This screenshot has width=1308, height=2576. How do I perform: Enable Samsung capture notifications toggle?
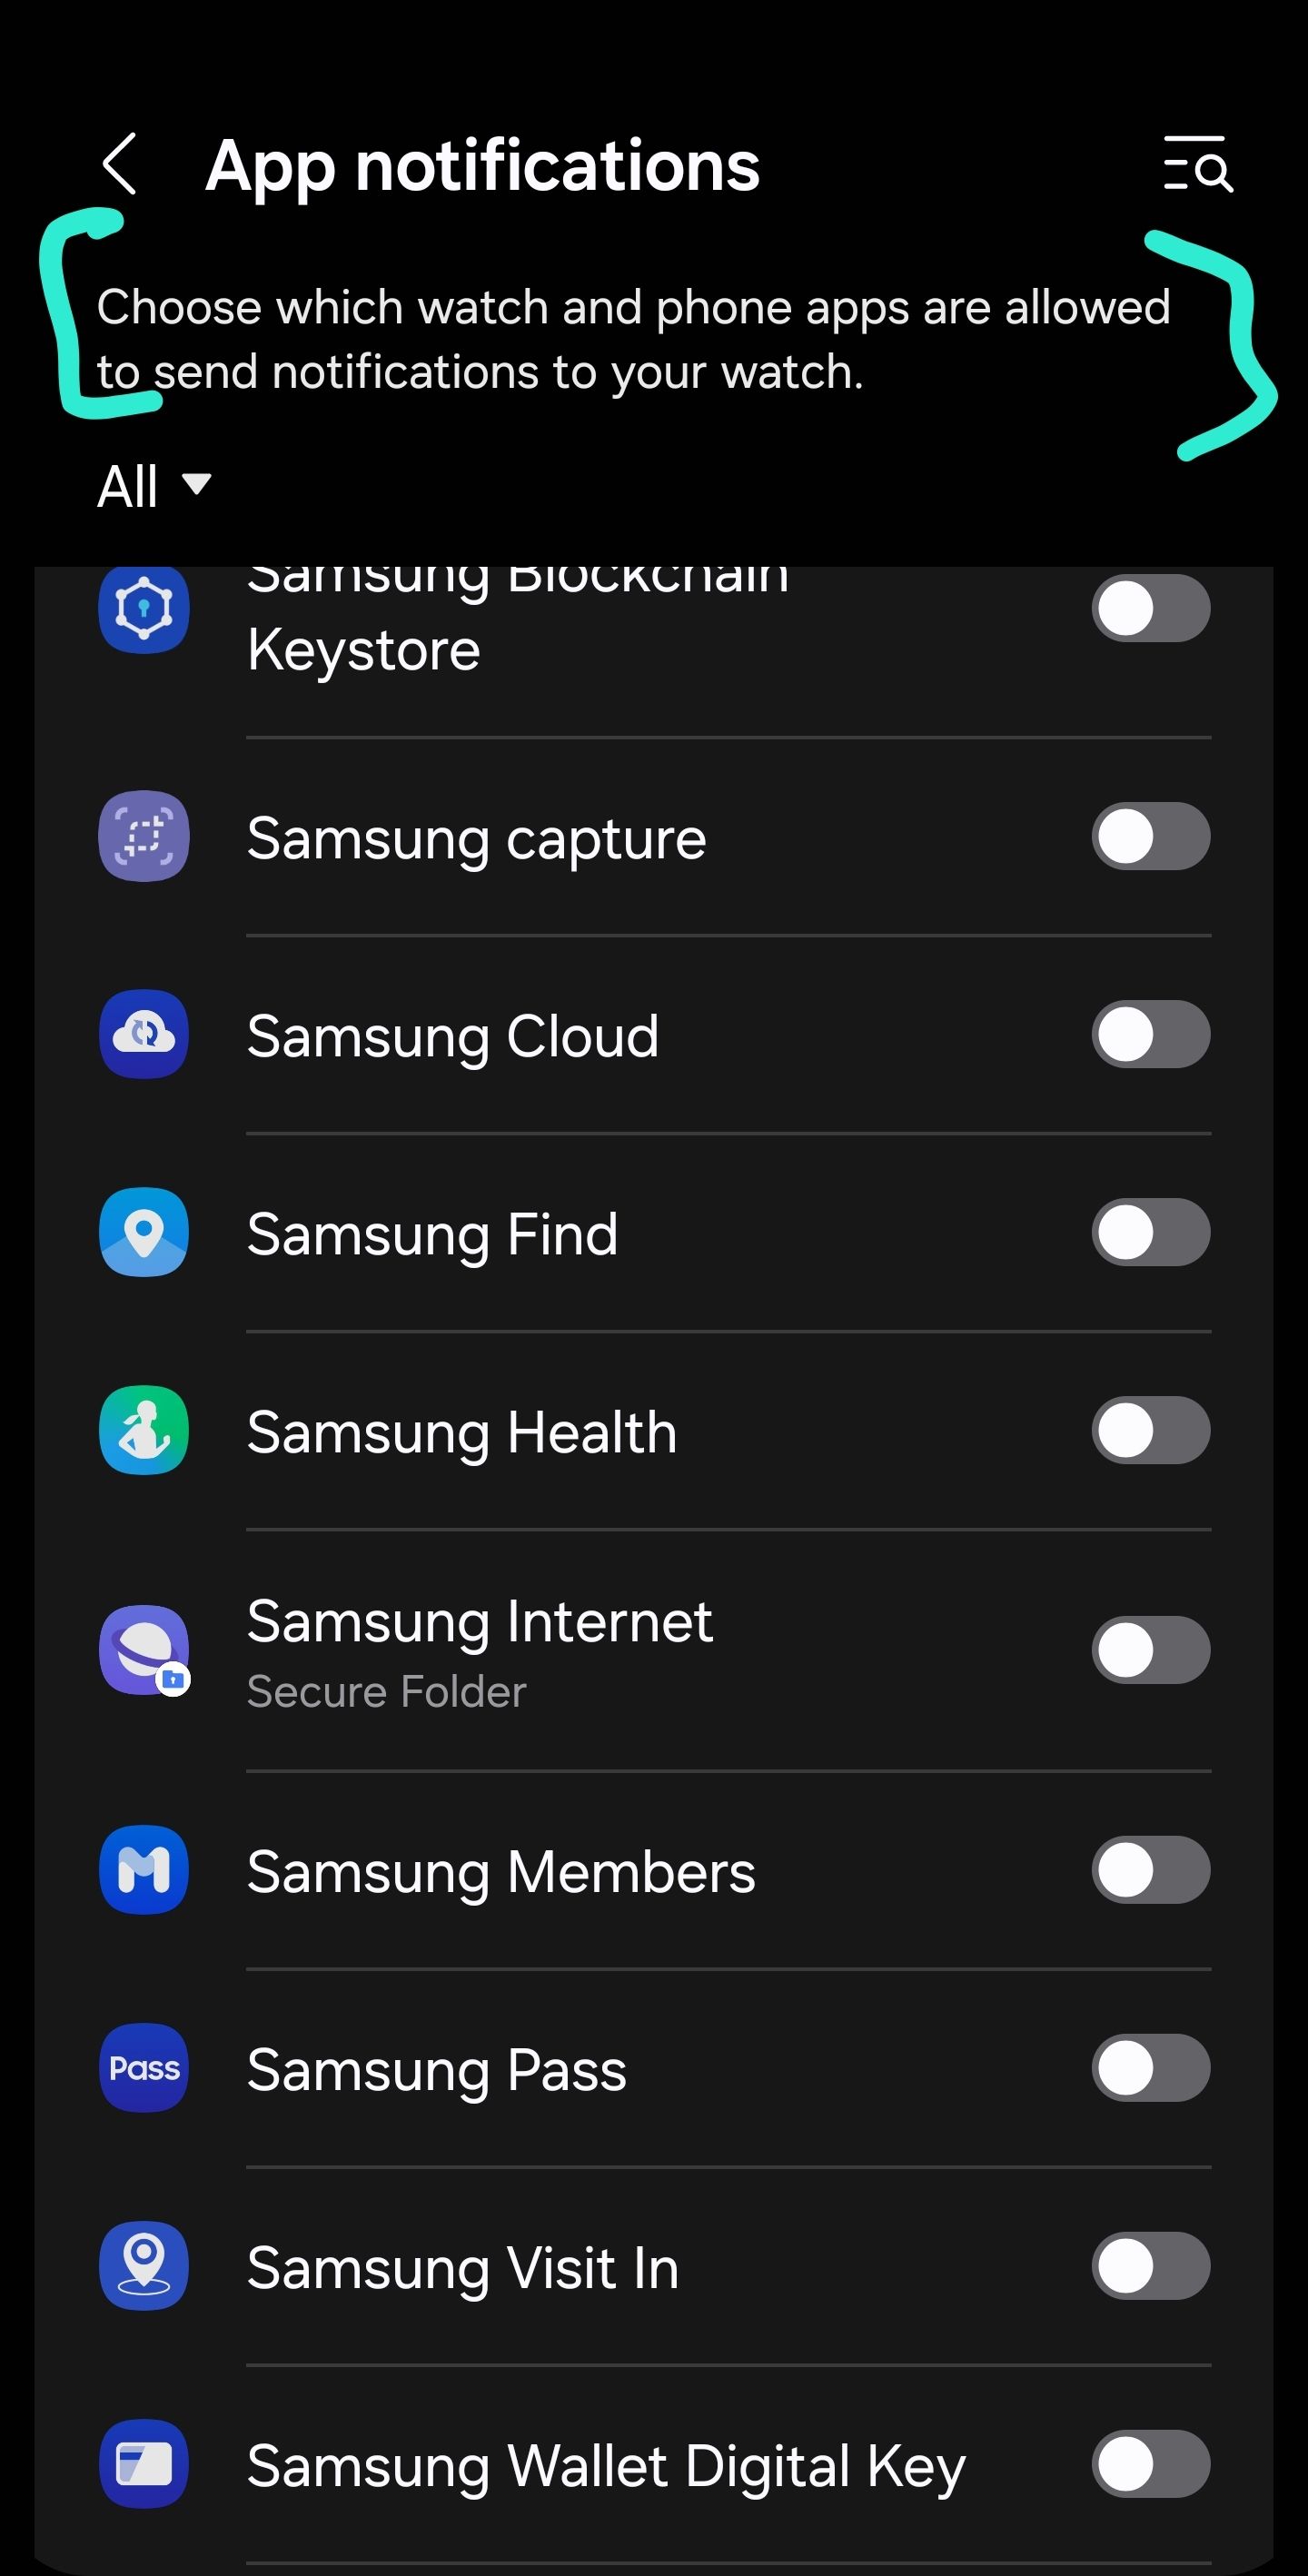[x=1150, y=836]
